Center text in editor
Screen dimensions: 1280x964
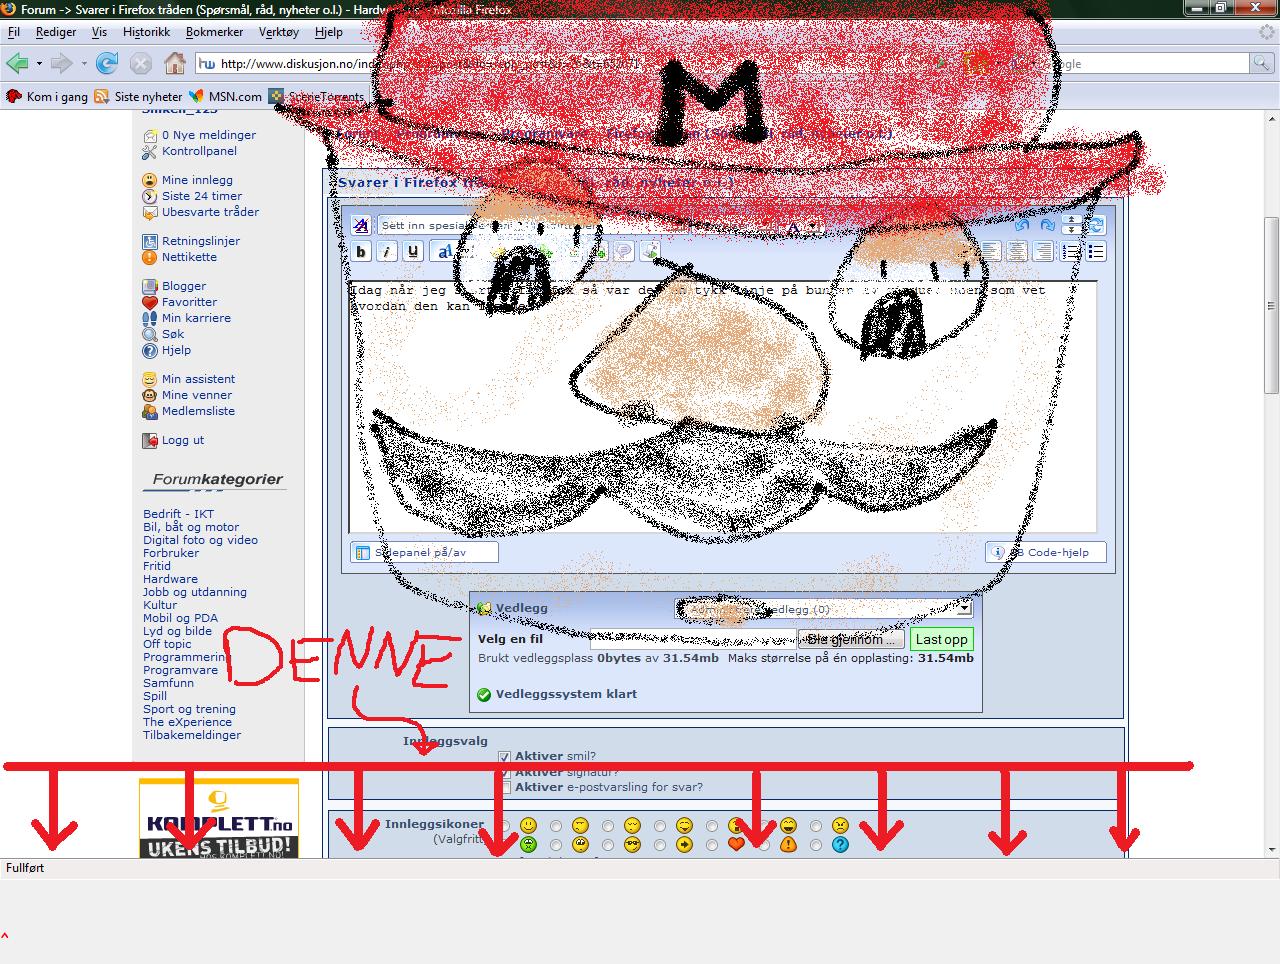click(1017, 252)
